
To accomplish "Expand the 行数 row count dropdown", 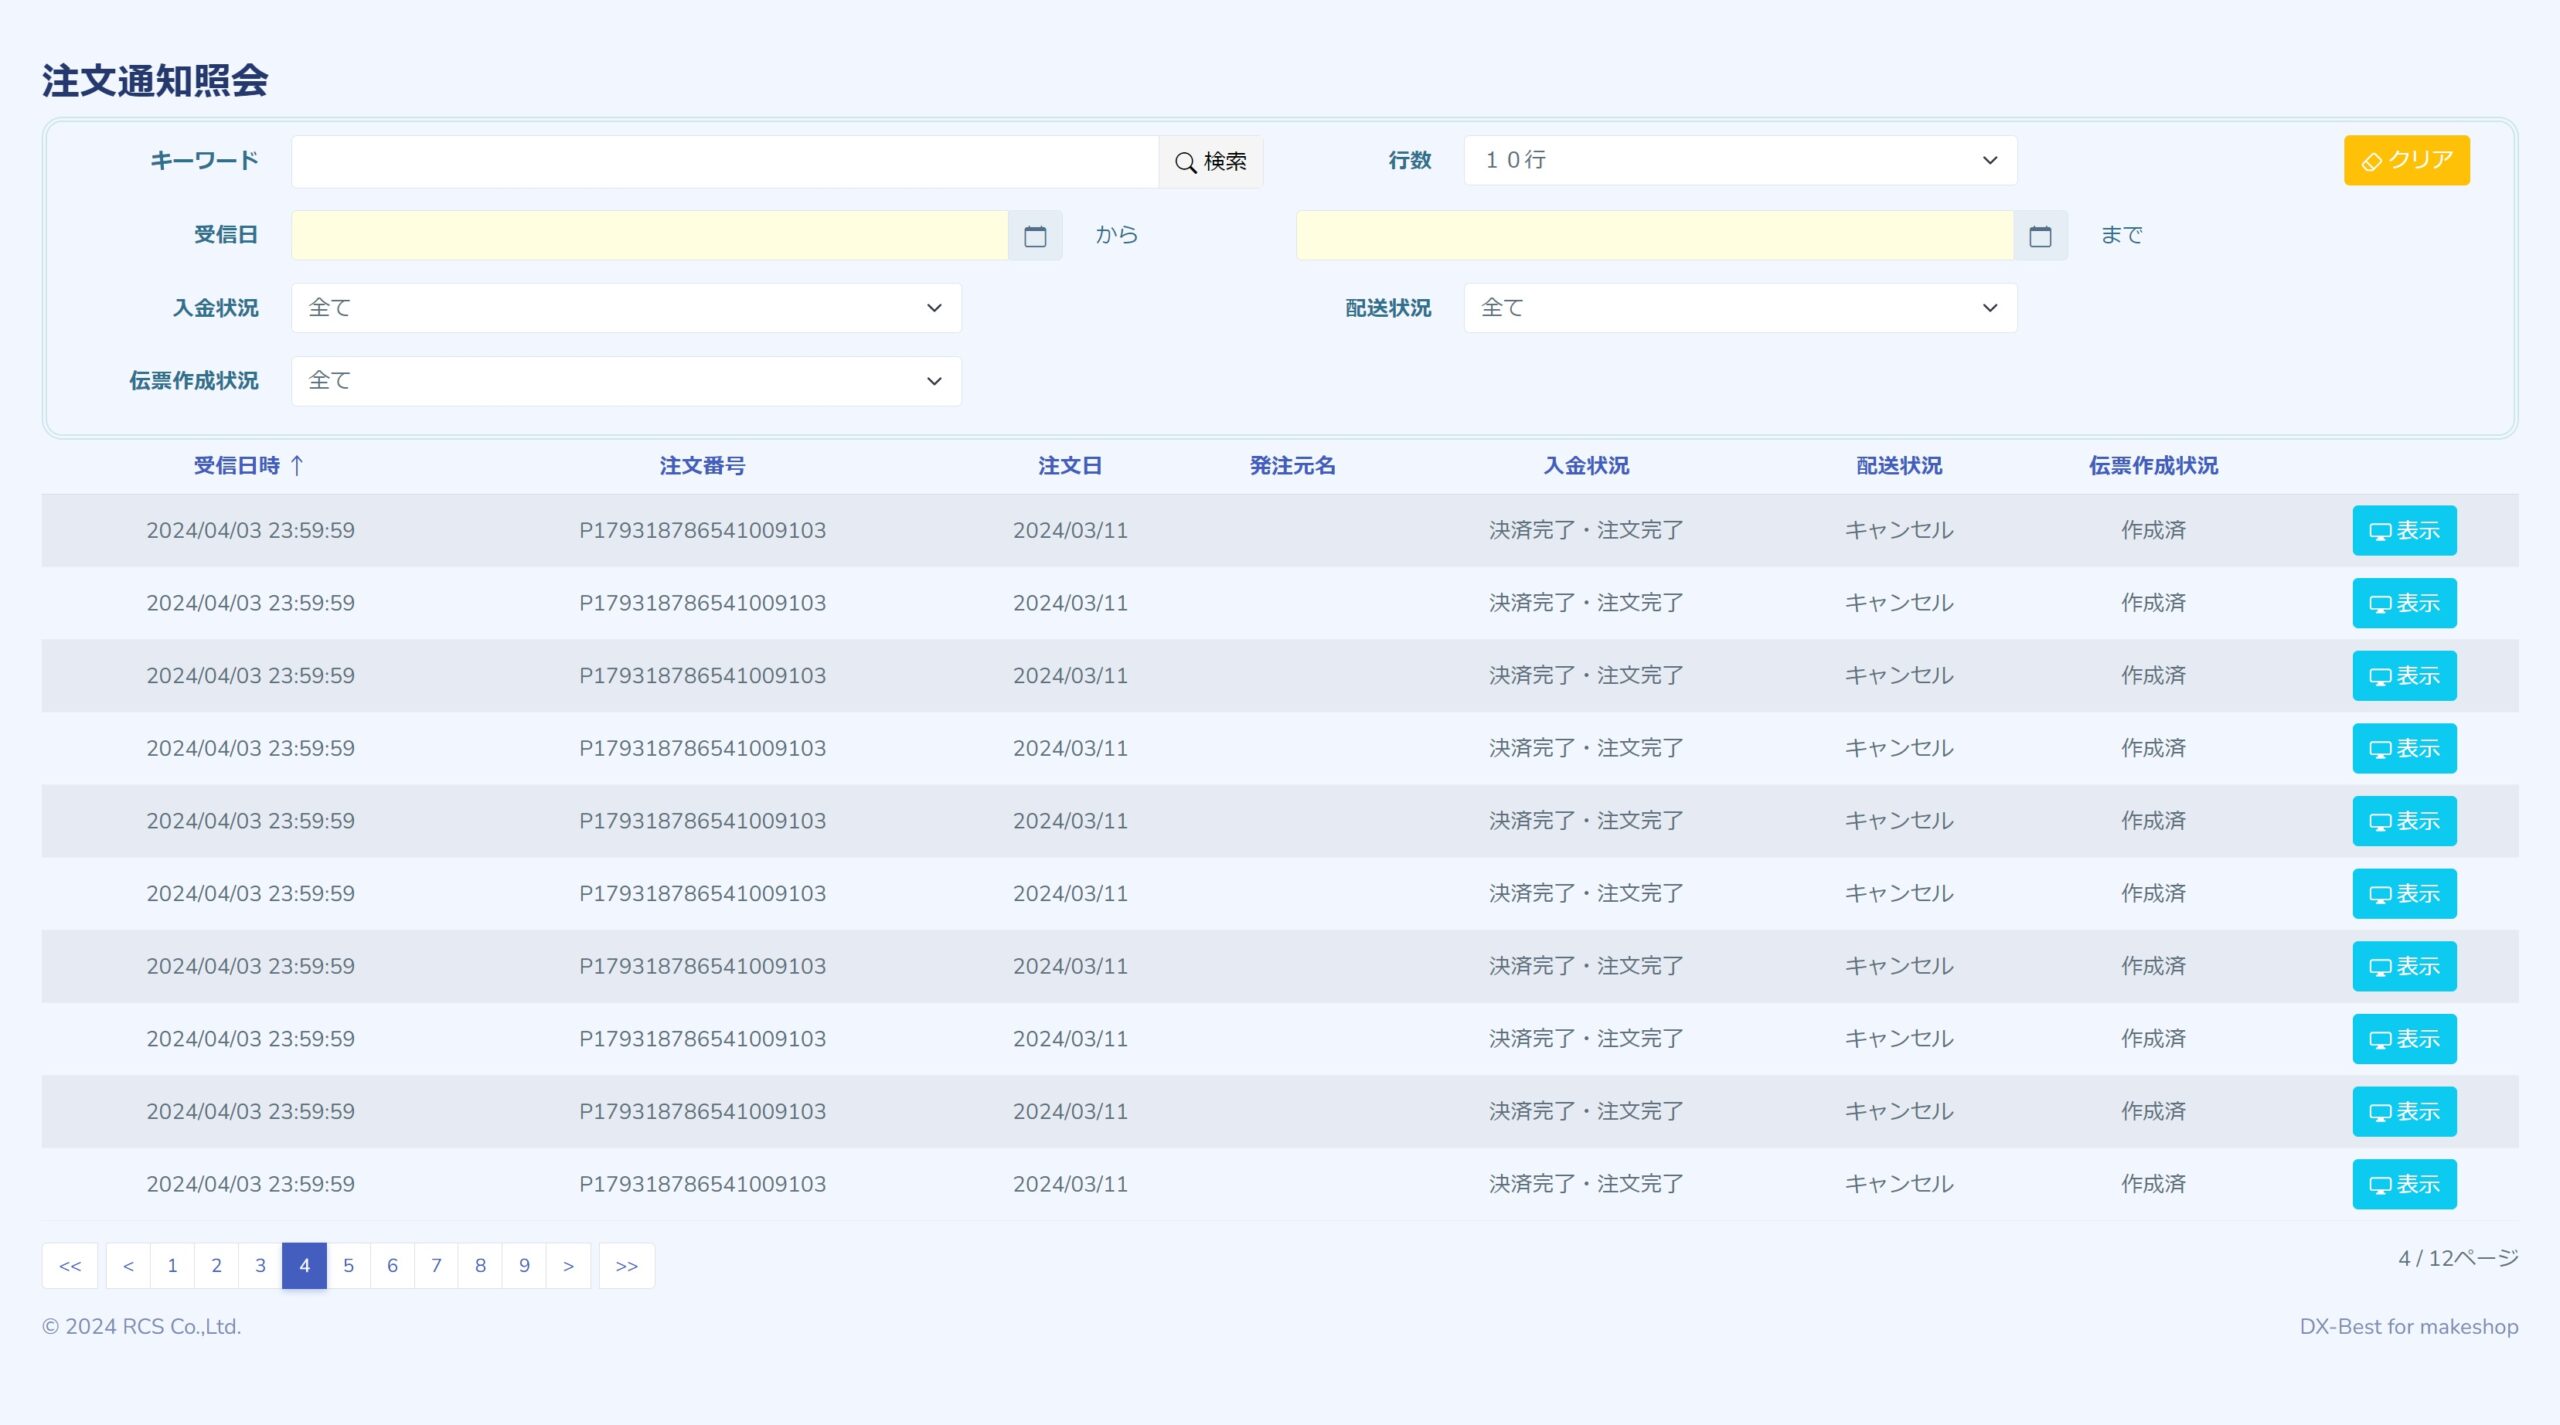I will pos(1740,160).
